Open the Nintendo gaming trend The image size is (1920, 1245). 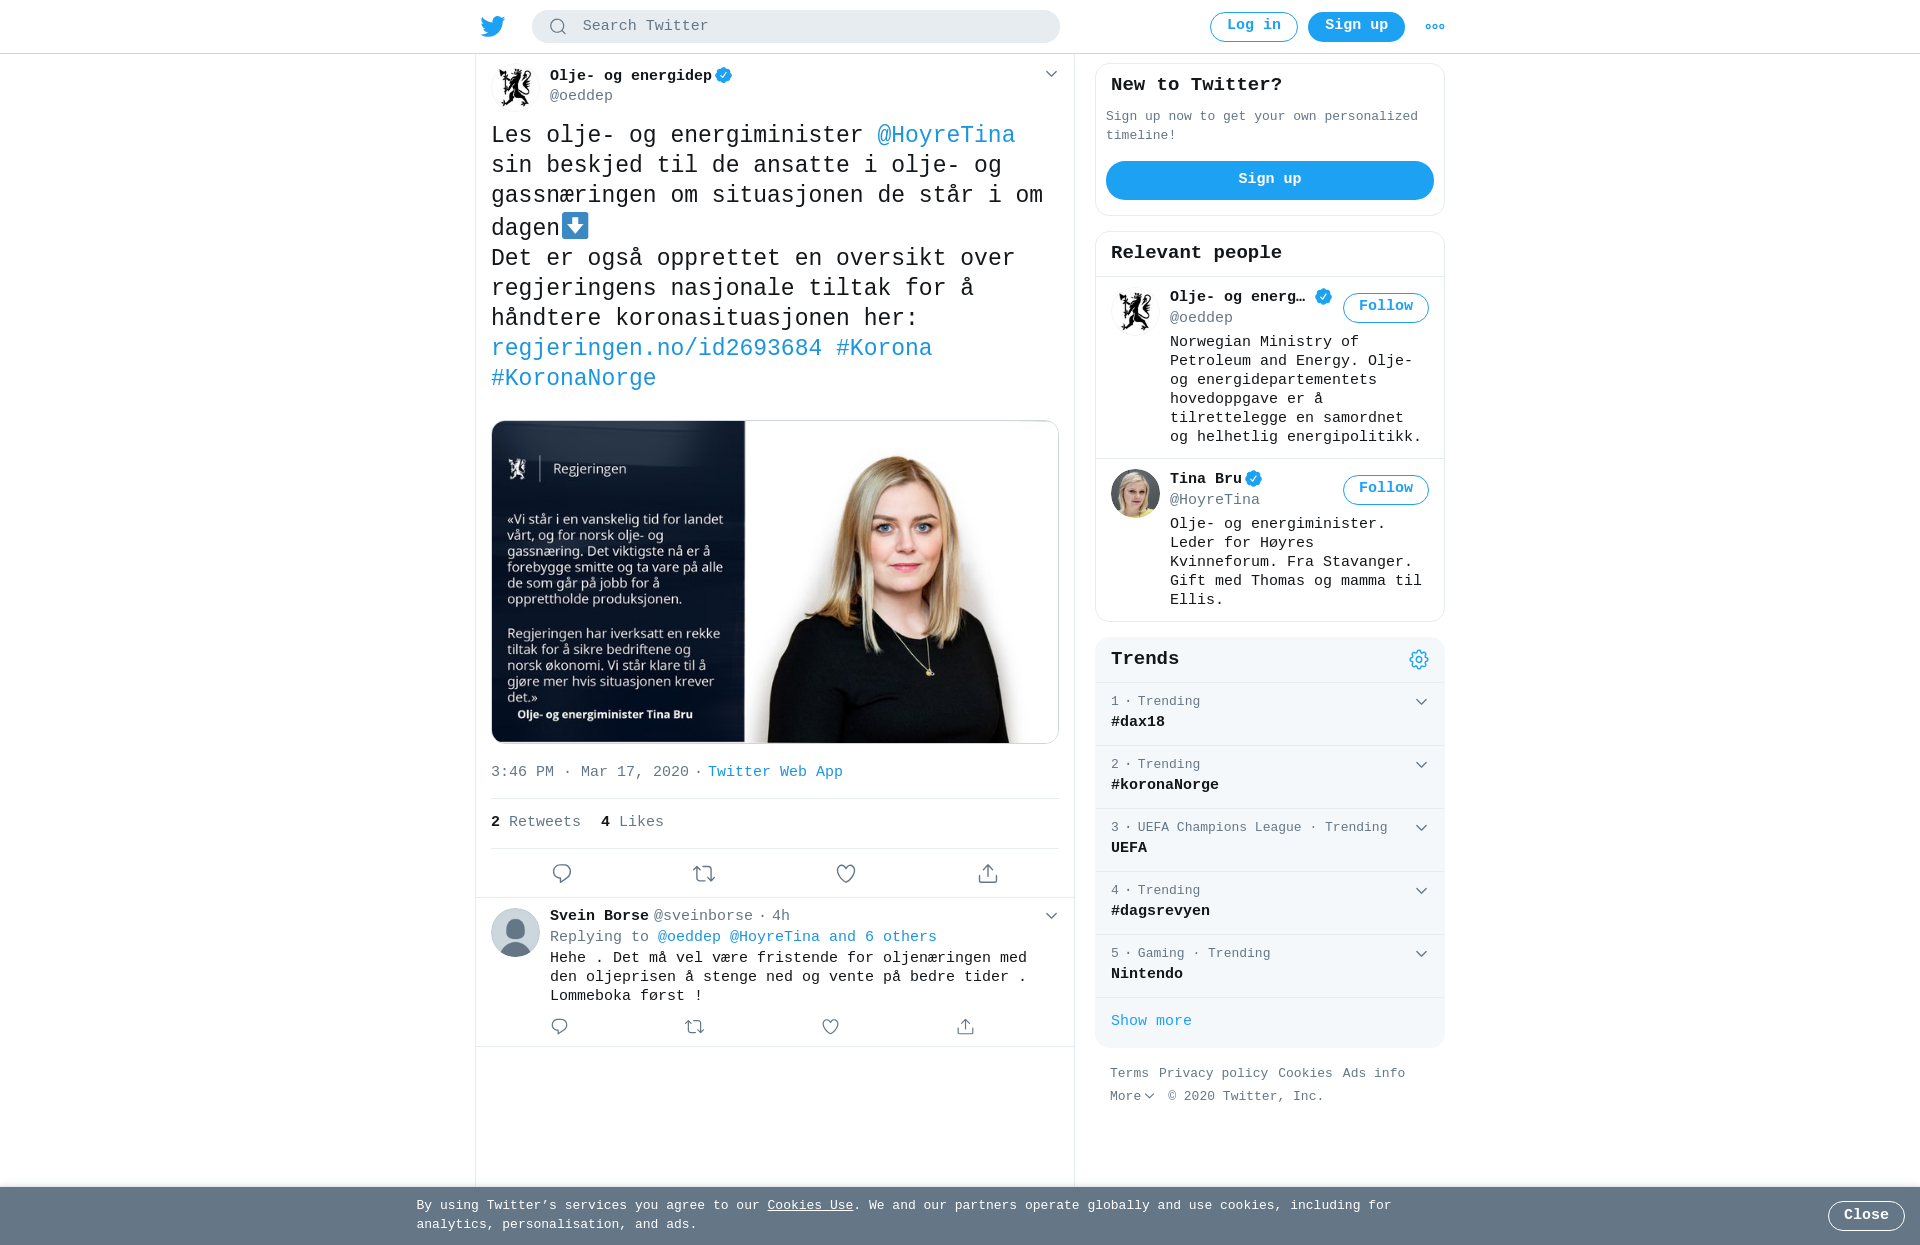(x=1270, y=966)
